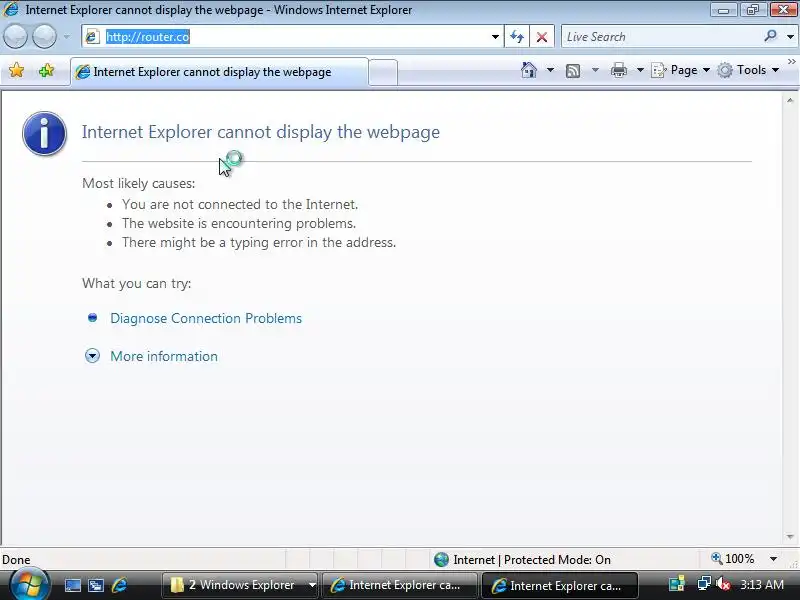Click the red Stop loading icon
Image resolution: width=800 pixels, height=600 pixels.
click(542, 37)
